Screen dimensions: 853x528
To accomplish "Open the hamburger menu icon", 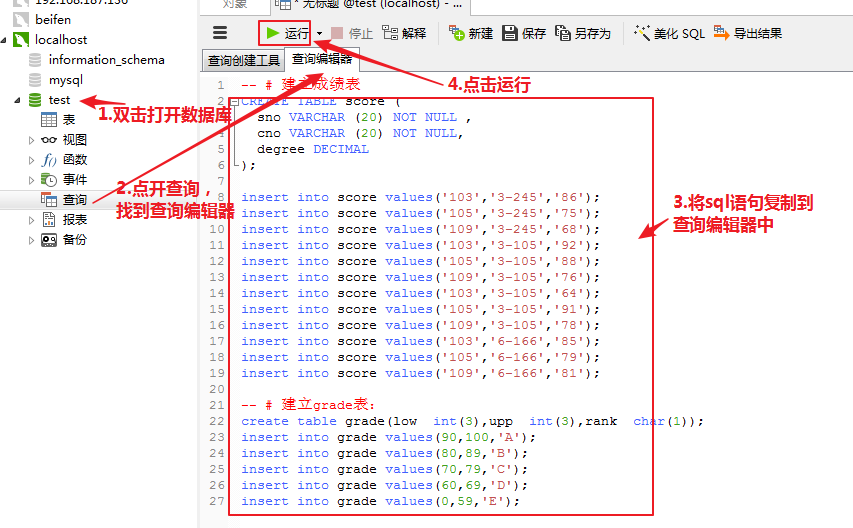I will click(220, 33).
